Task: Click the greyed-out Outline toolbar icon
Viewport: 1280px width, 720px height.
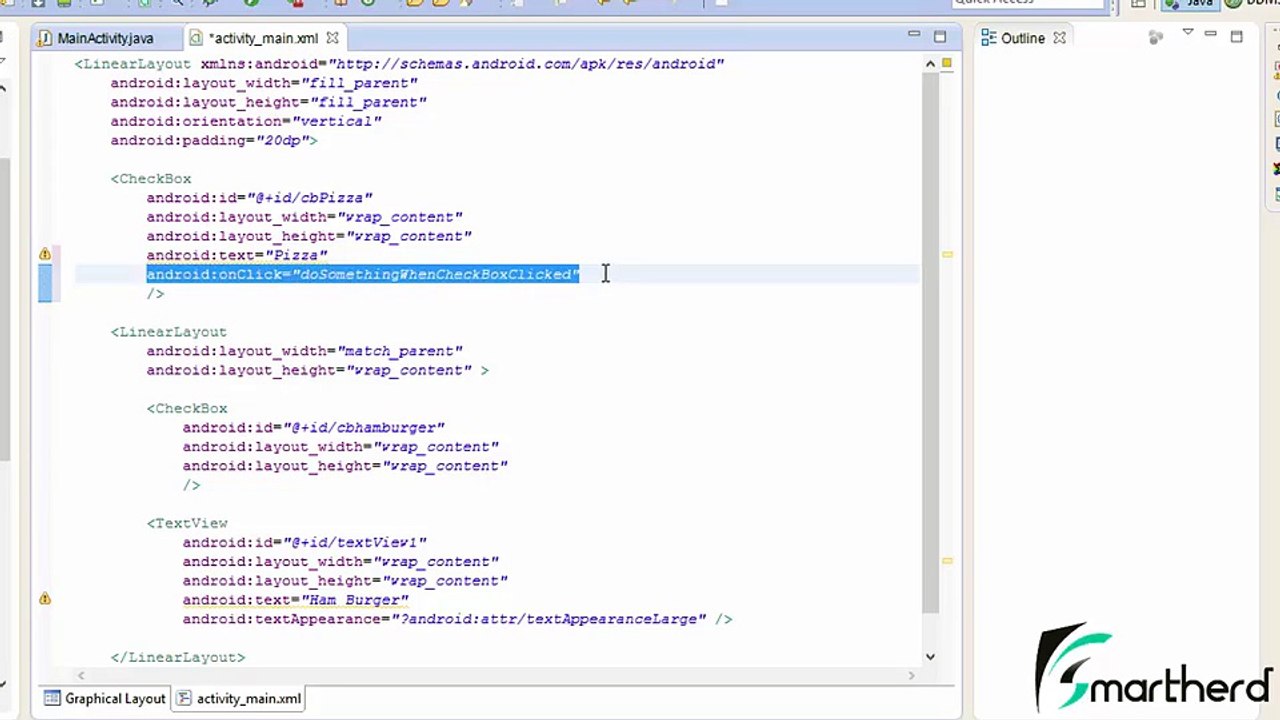Action: (x=1156, y=38)
